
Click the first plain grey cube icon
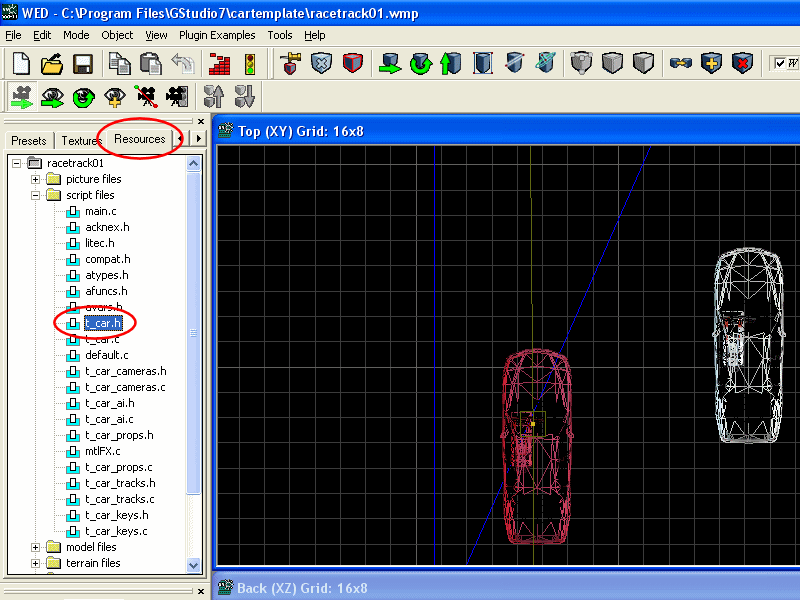tap(612, 64)
